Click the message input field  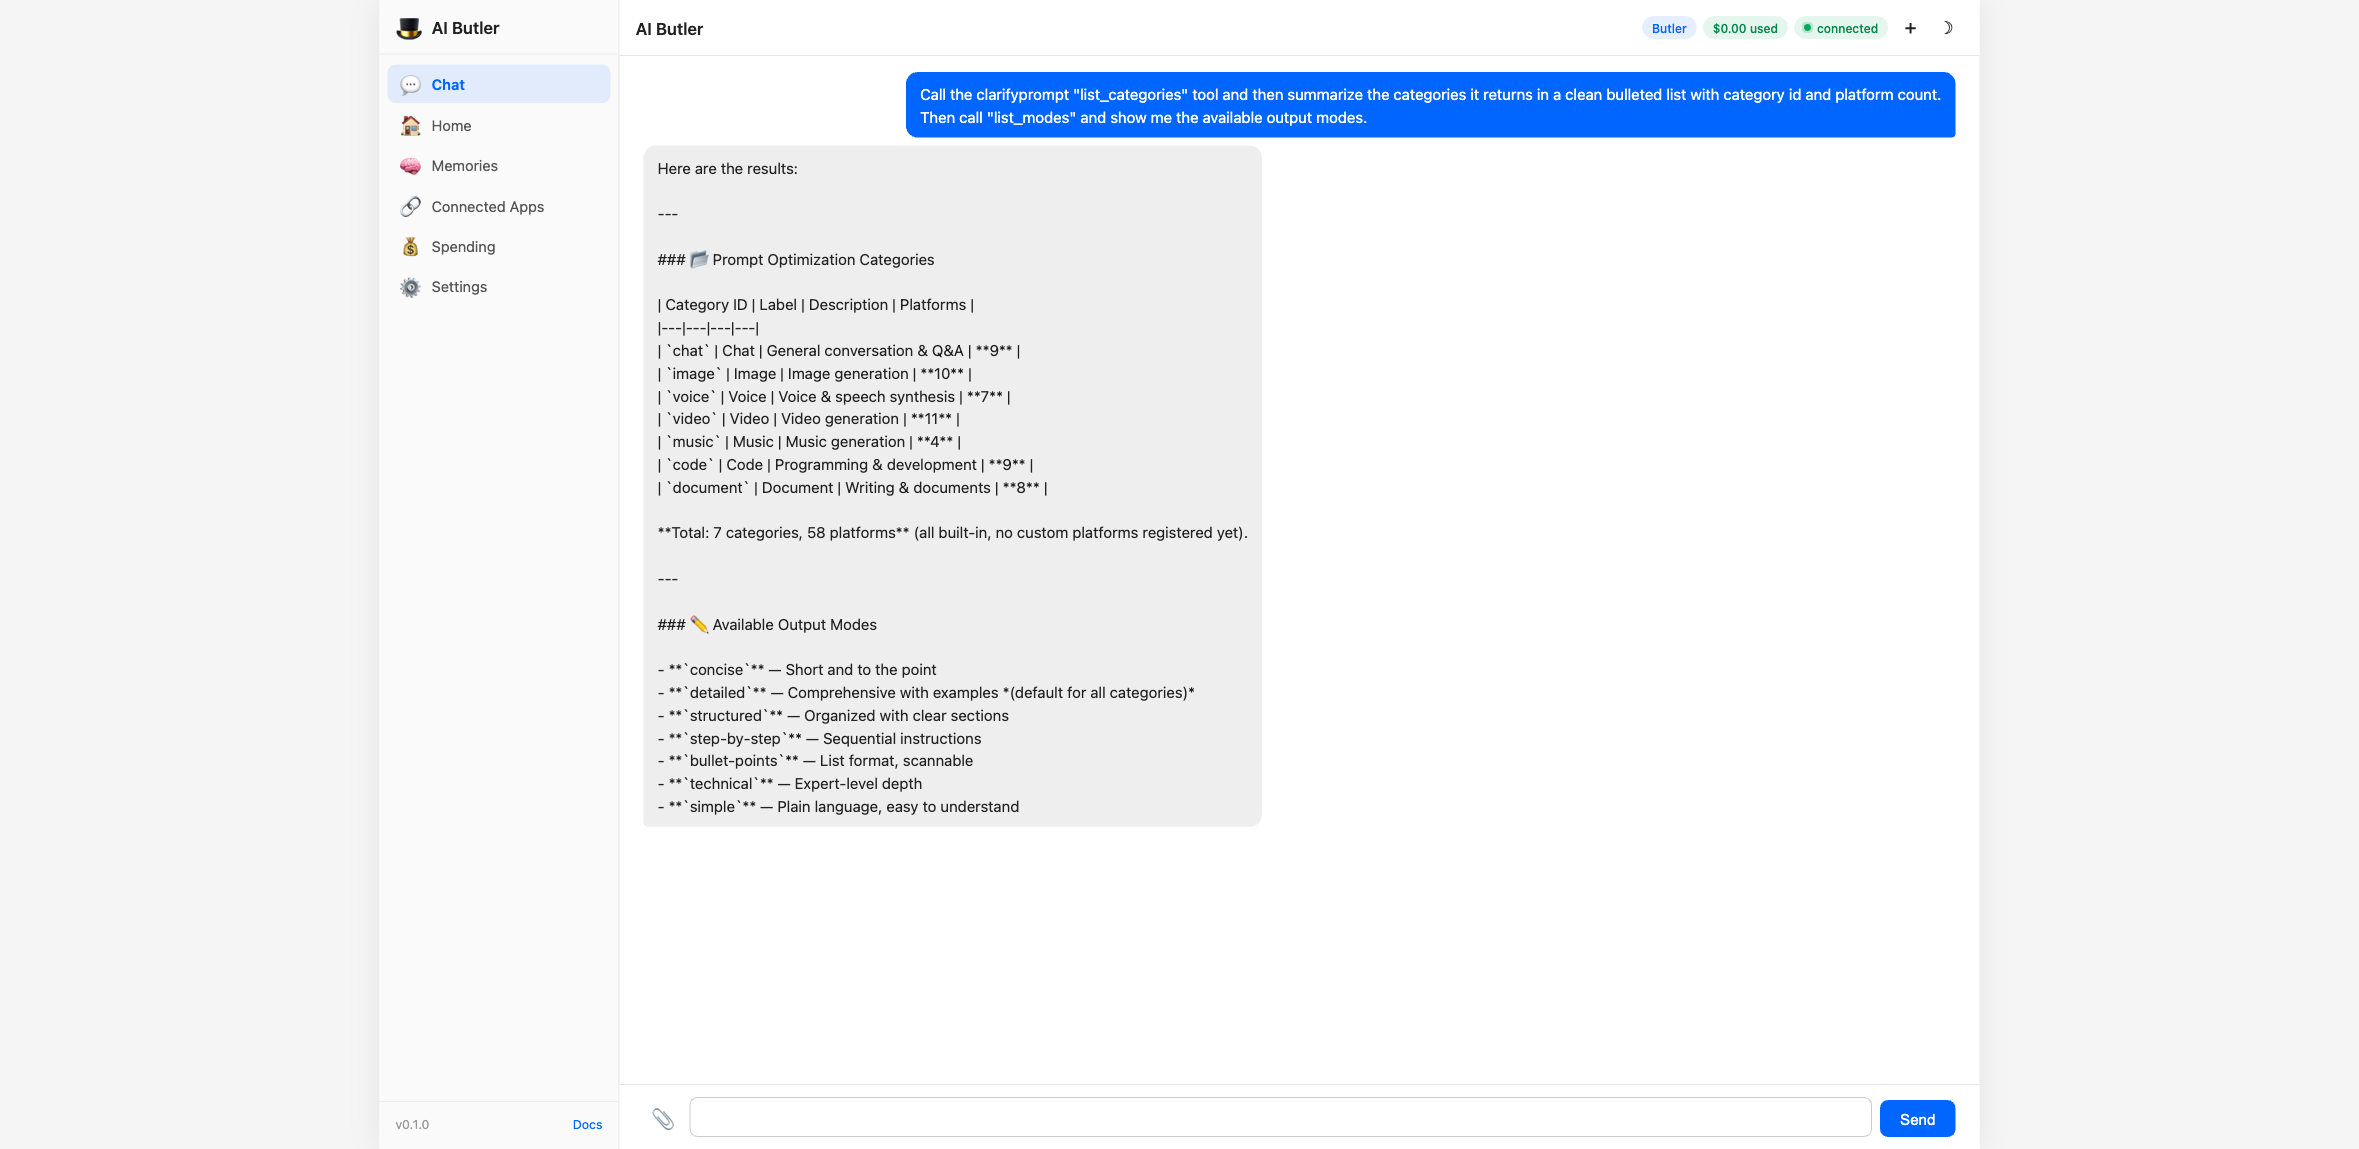[x=1280, y=1117]
